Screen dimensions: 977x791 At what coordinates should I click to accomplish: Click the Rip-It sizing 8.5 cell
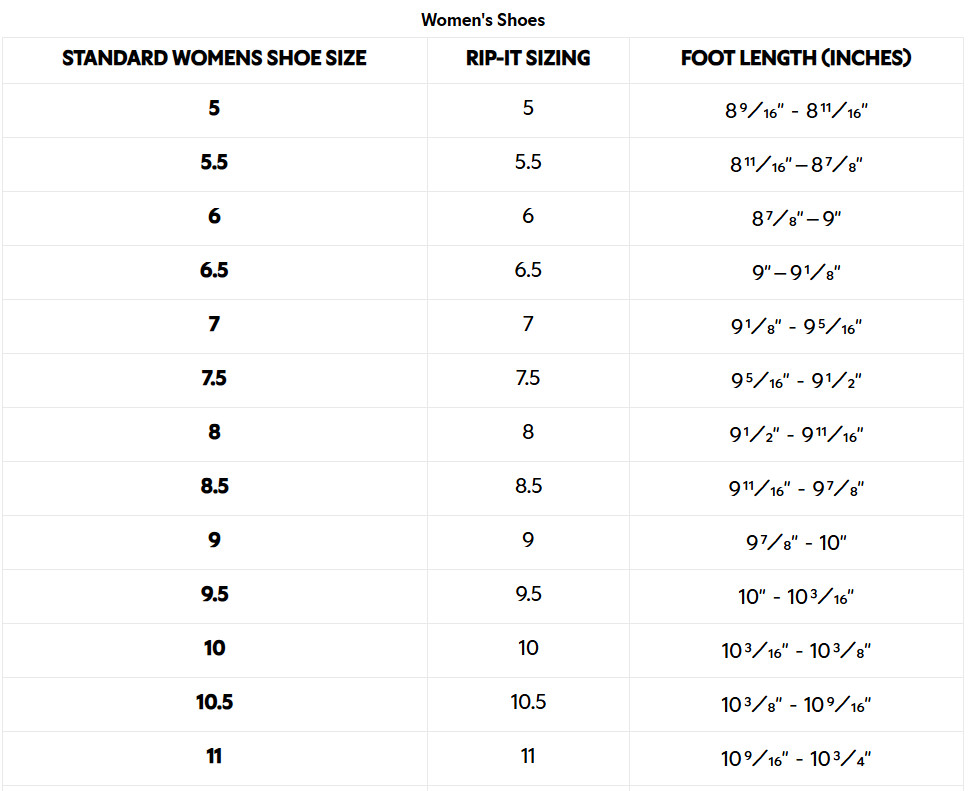[528, 486]
